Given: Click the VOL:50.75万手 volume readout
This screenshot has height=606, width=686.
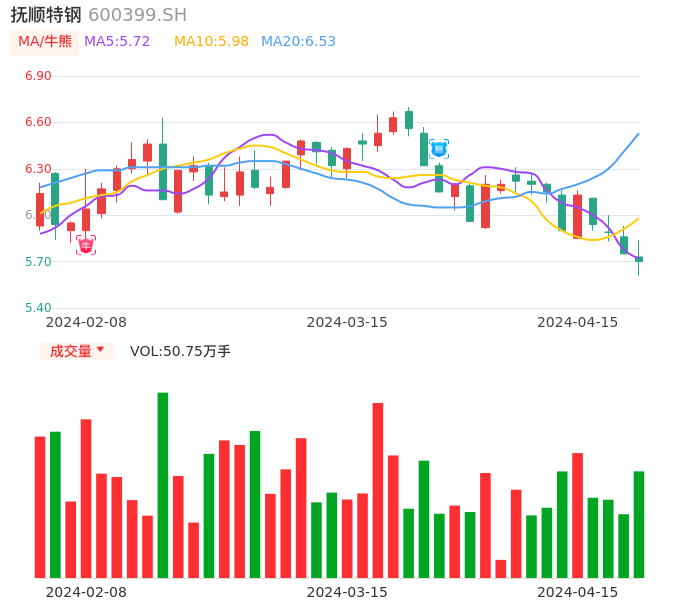Looking at the screenshot, I should tap(180, 351).
